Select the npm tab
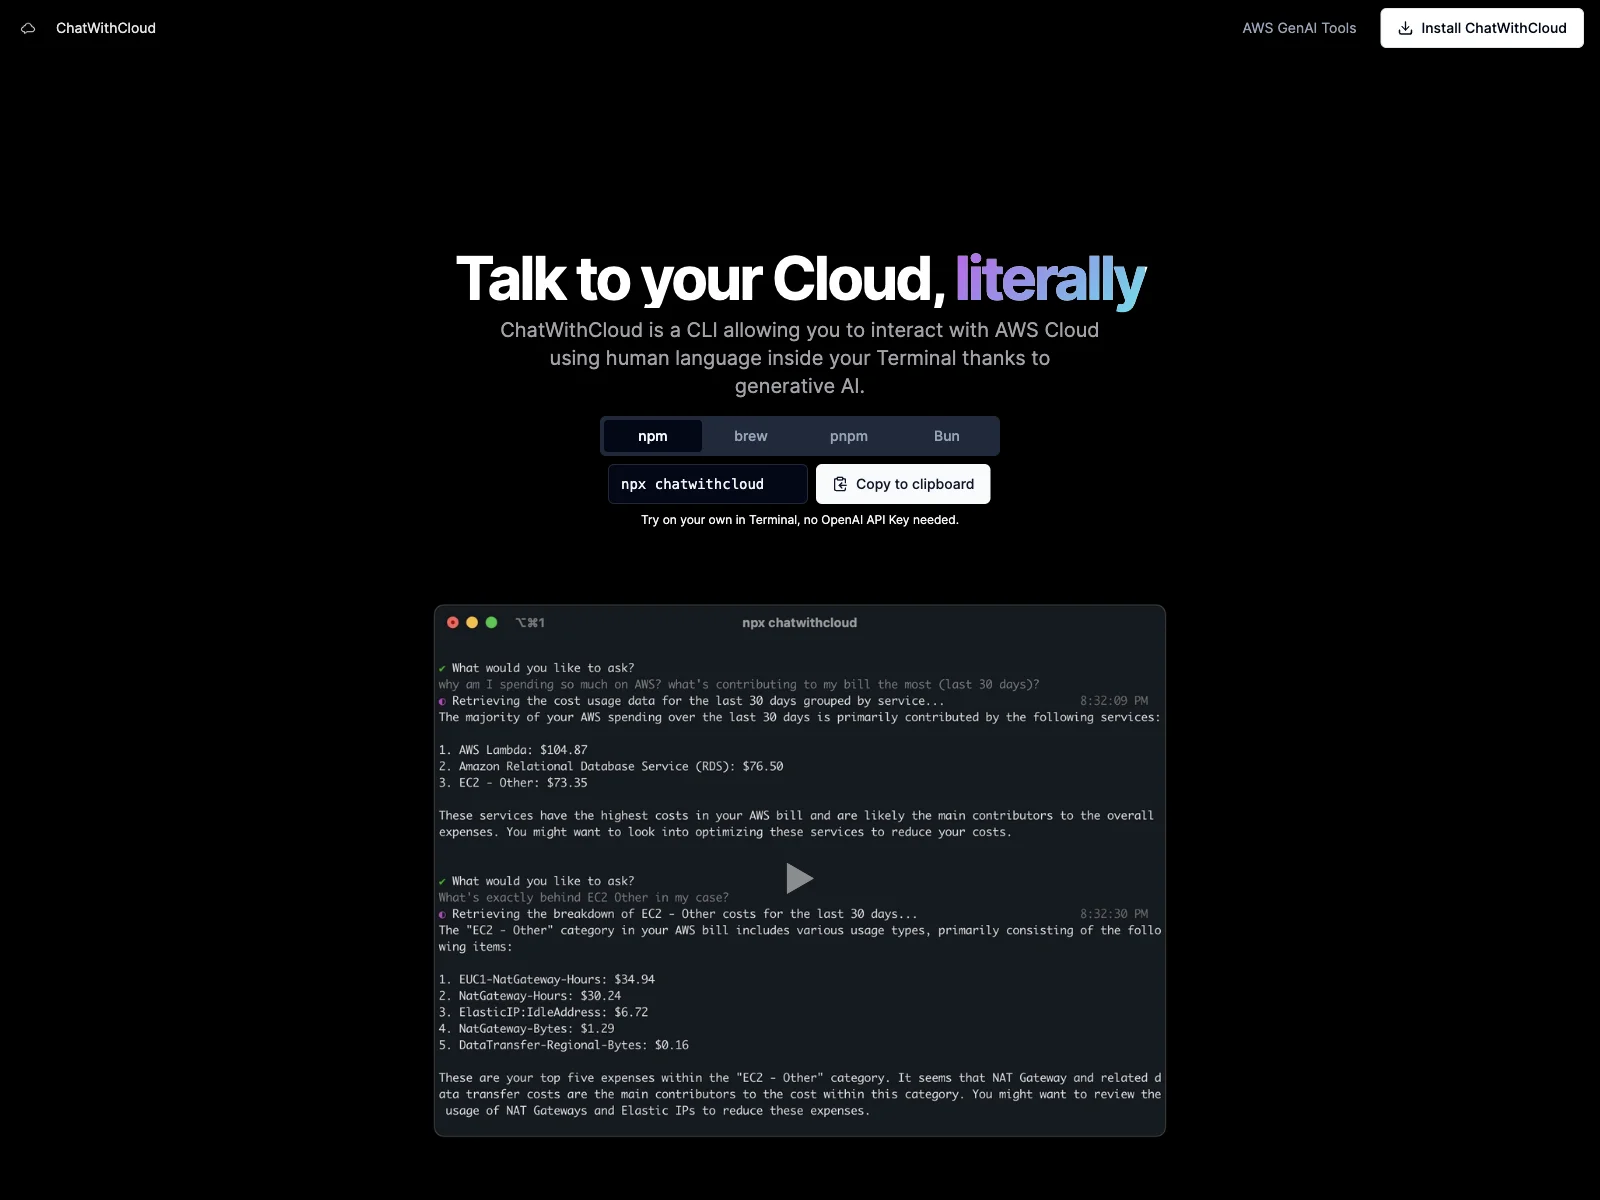The width and height of the screenshot is (1600, 1200). coord(653,436)
